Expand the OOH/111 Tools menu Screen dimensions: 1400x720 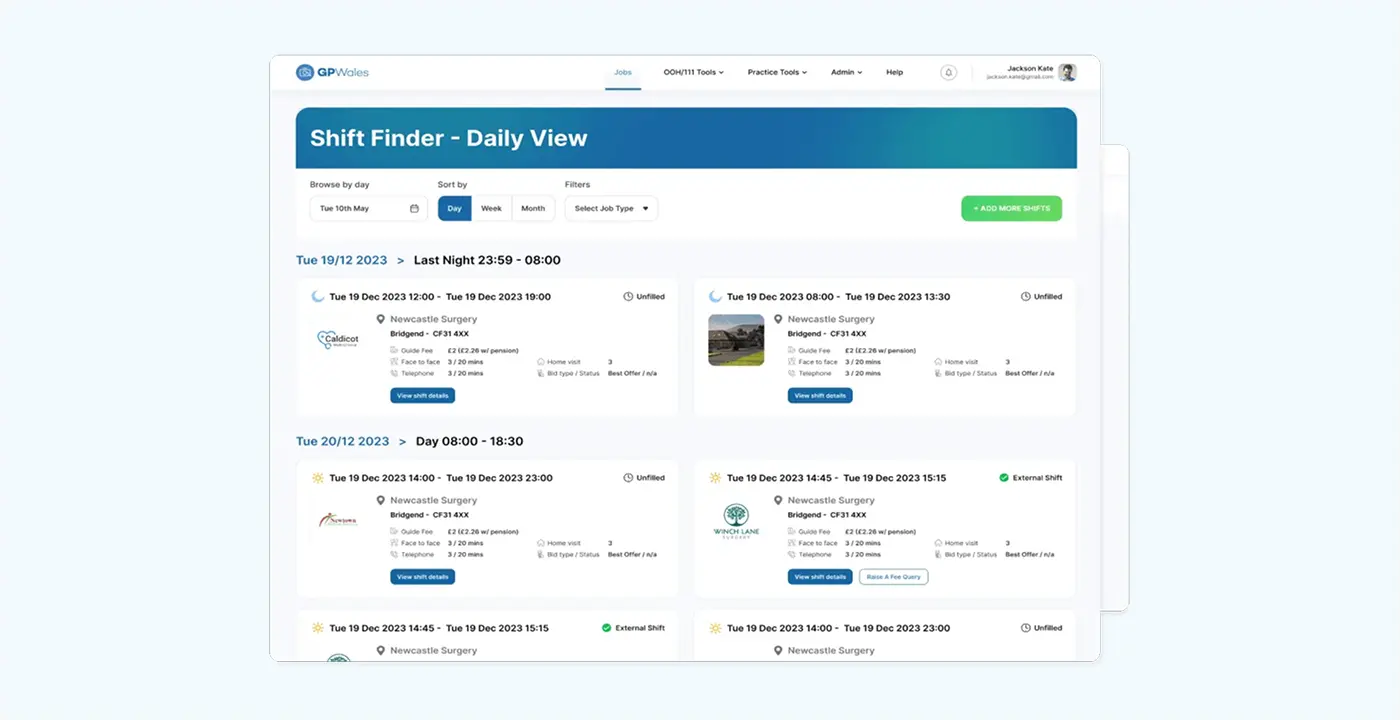click(x=693, y=72)
